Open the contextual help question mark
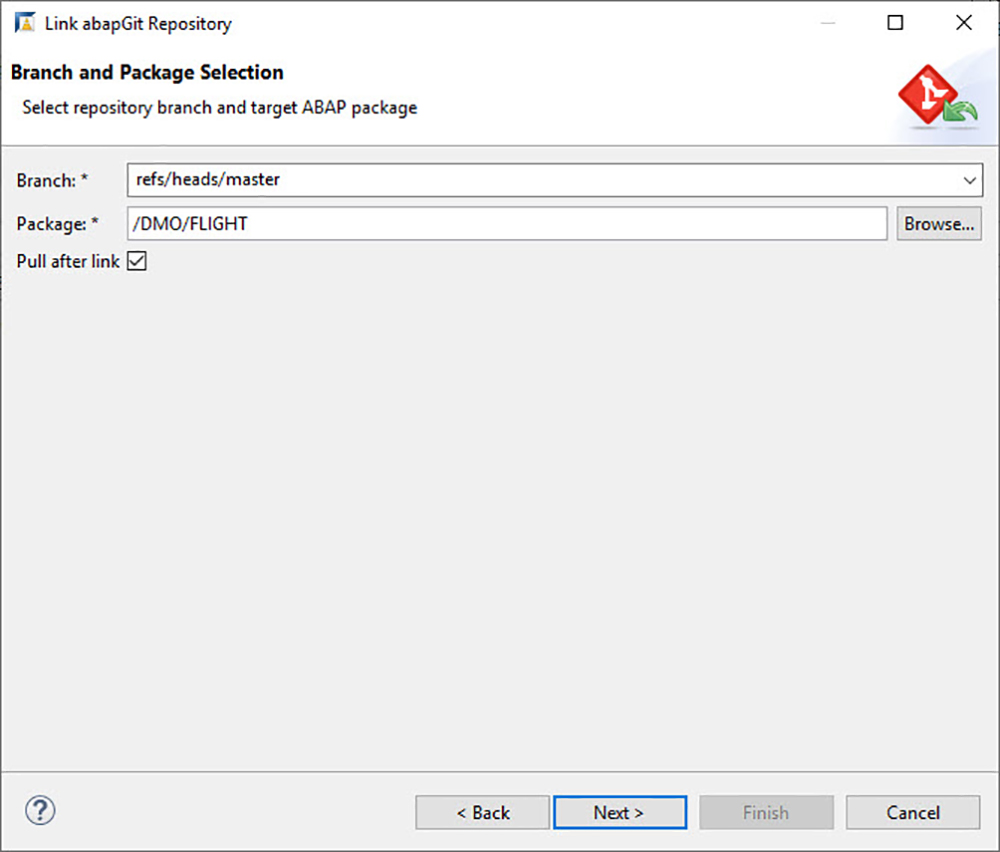The image size is (1000, 852). coord(39,811)
